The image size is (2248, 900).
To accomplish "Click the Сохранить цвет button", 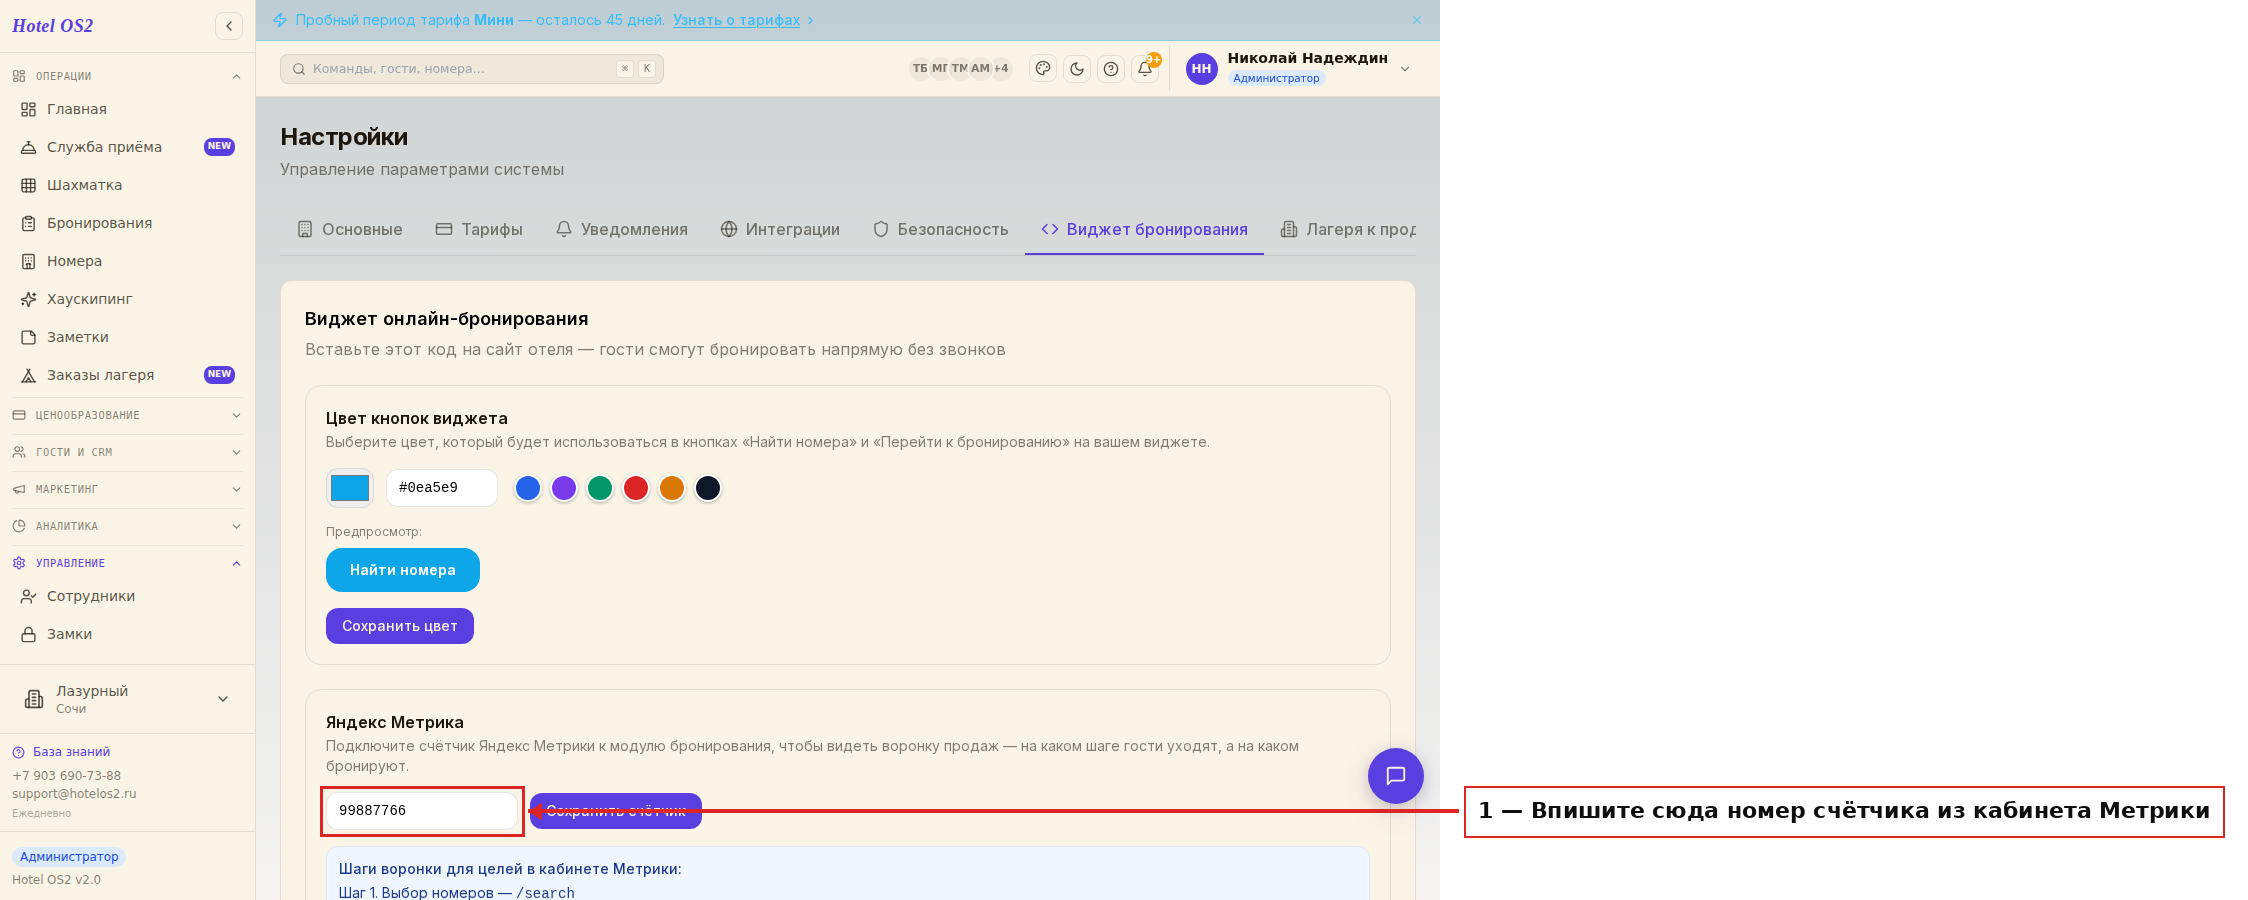I will [x=400, y=626].
